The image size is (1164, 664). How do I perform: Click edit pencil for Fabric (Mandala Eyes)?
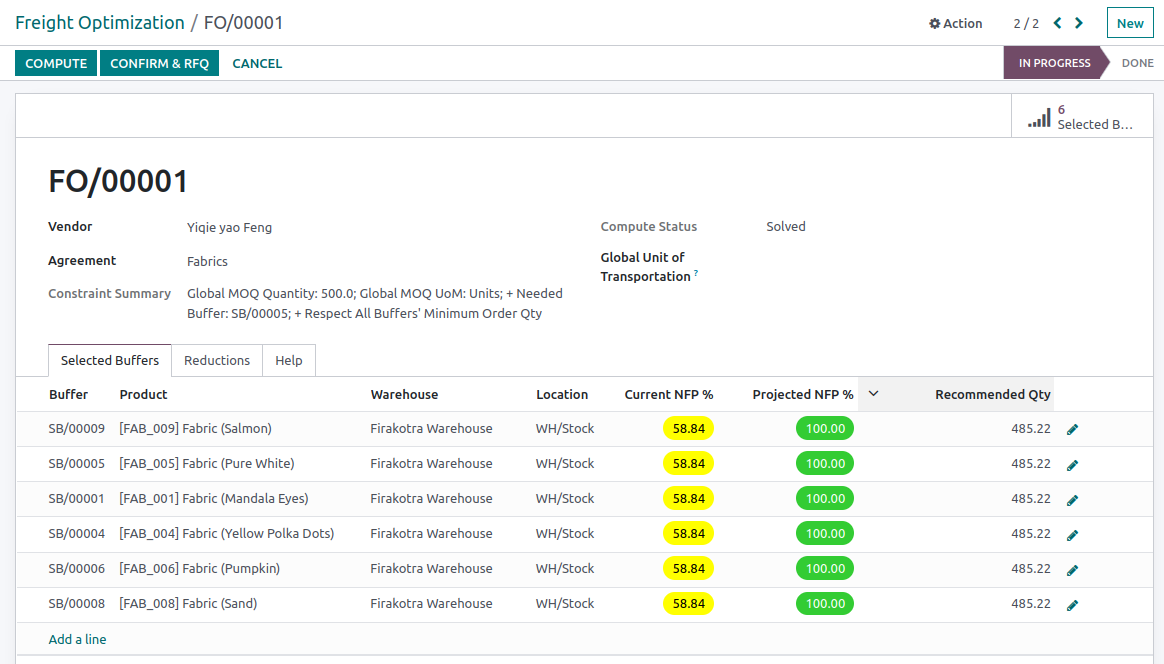[1072, 499]
